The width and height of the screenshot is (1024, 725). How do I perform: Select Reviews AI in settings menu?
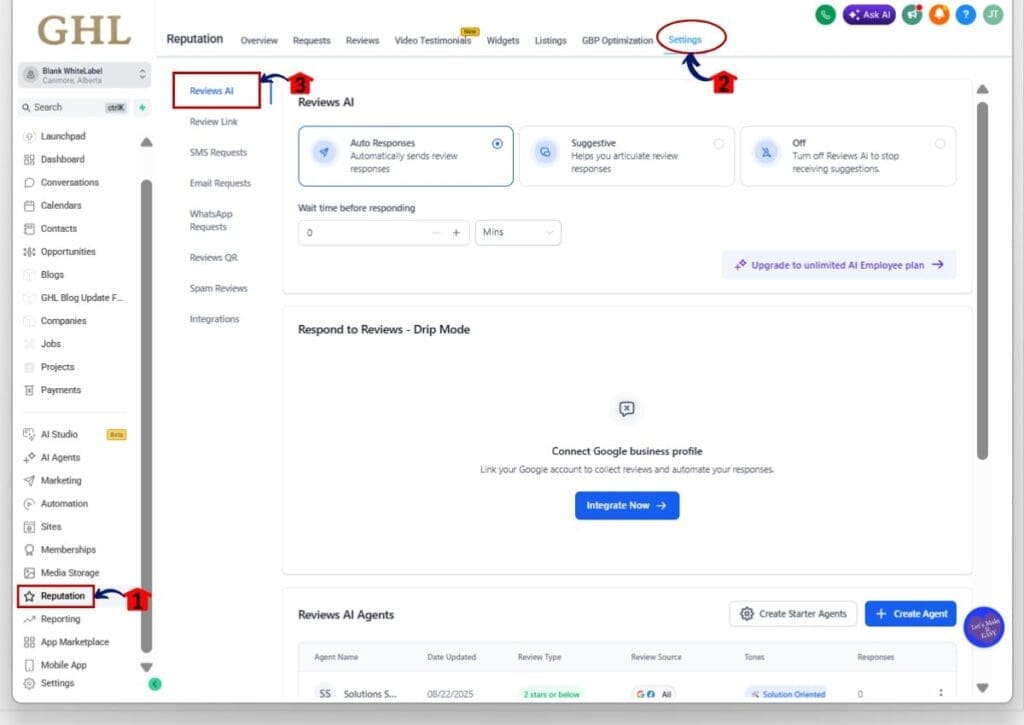[x=212, y=91]
